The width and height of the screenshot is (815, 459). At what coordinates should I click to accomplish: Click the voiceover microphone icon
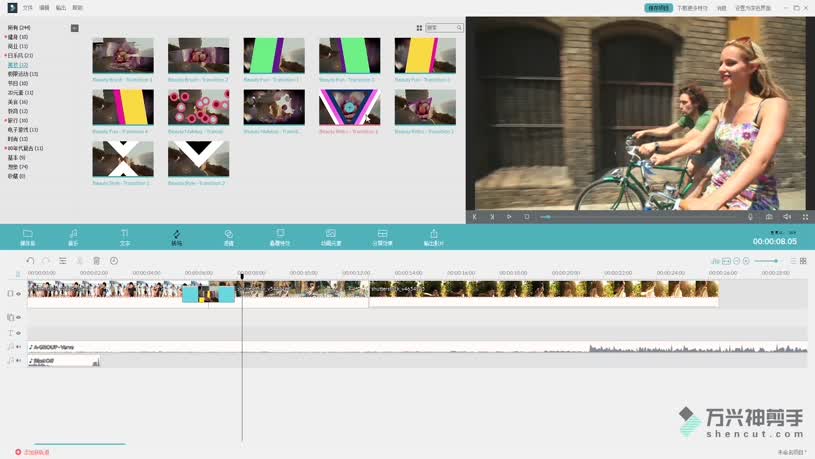[x=751, y=217]
